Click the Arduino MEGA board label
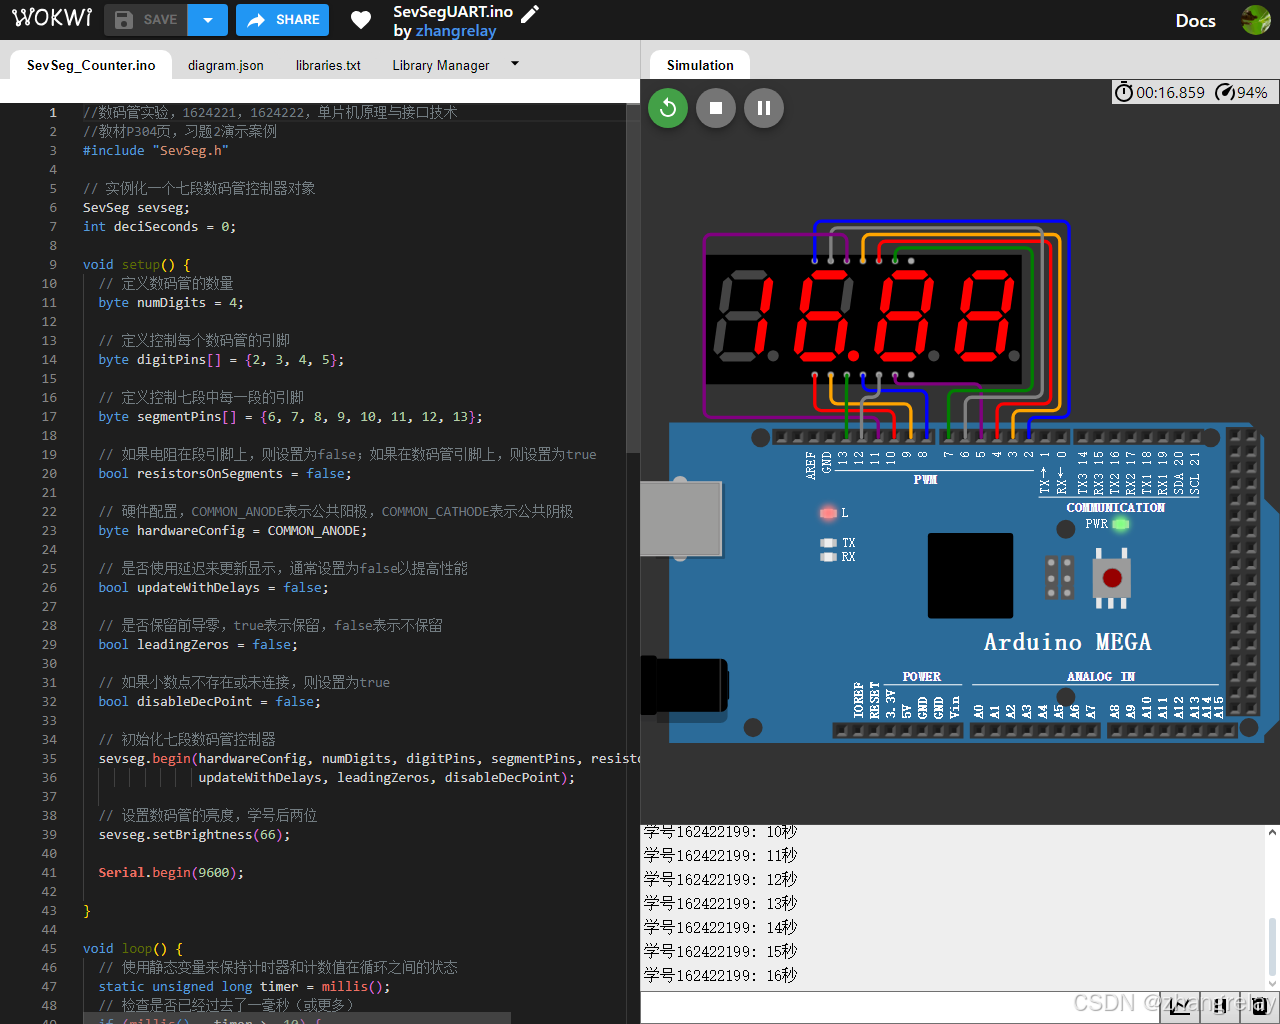Image resolution: width=1280 pixels, height=1024 pixels. click(1067, 642)
